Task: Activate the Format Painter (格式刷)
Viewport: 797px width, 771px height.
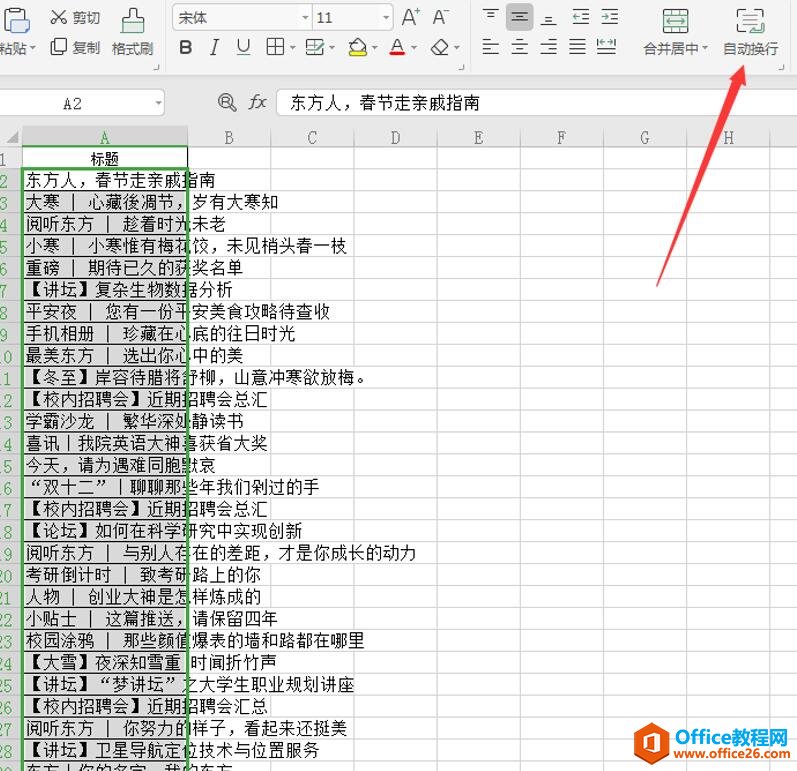Action: tap(133, 32)
